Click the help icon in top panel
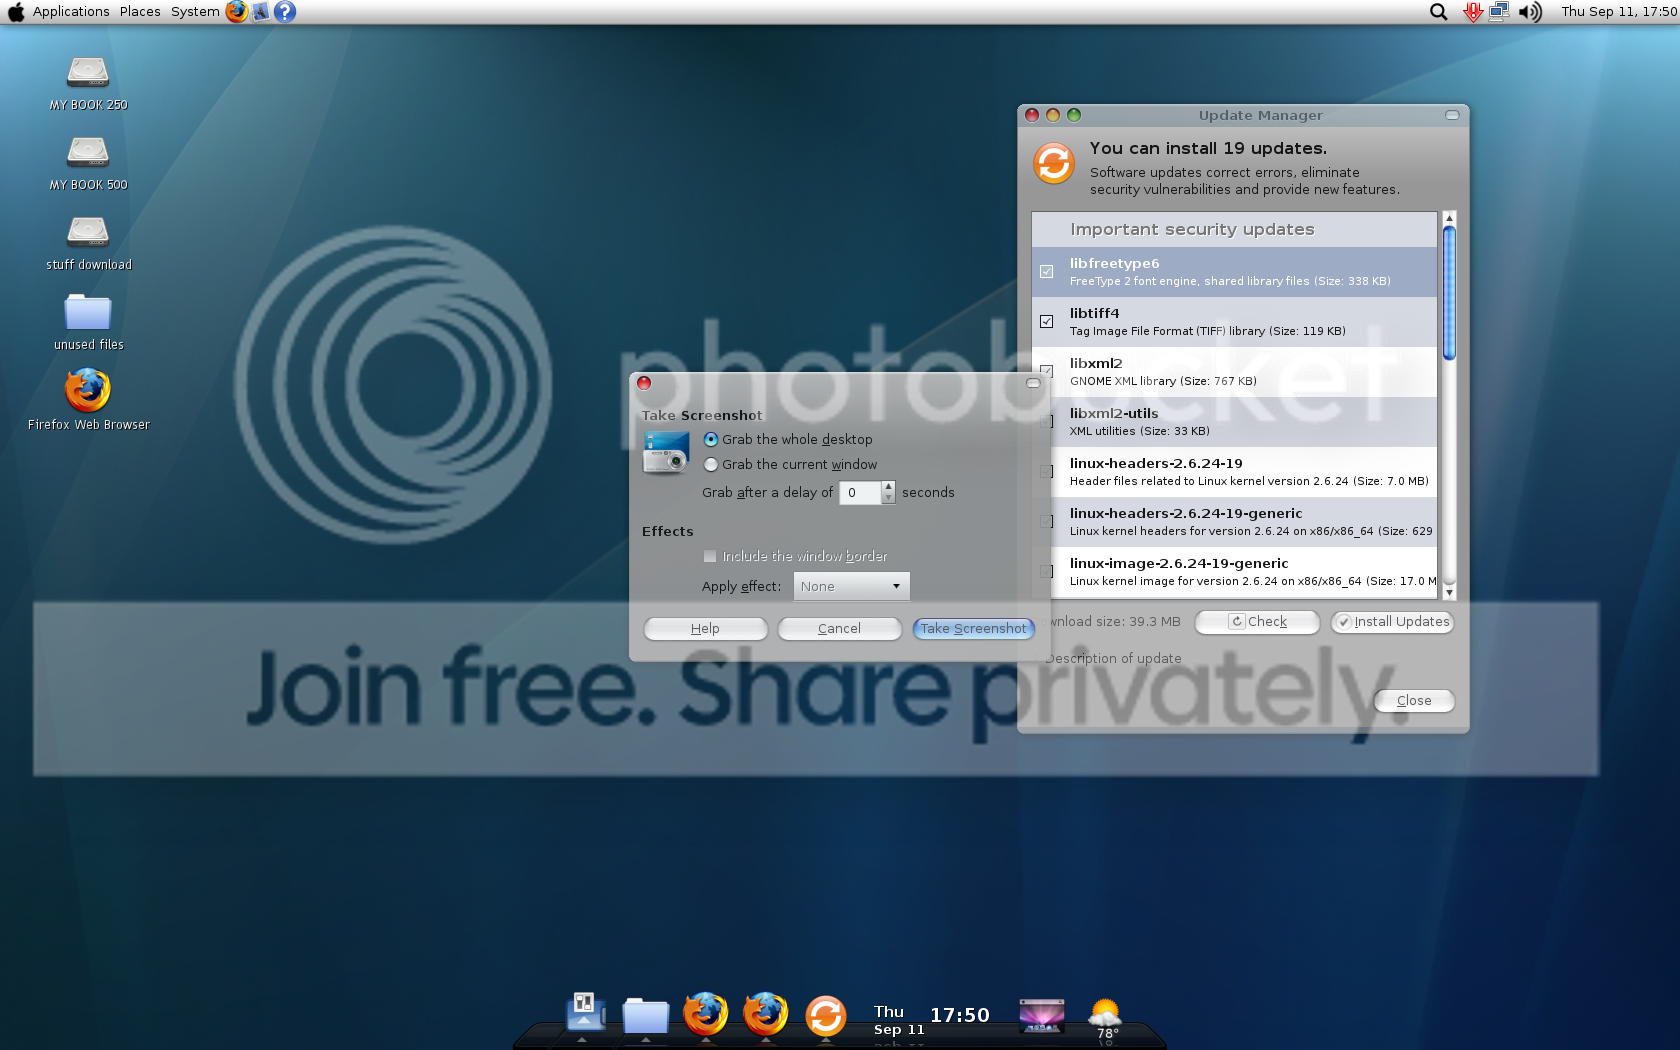This screenshot has height=1050, width=1680. point(285,12)
